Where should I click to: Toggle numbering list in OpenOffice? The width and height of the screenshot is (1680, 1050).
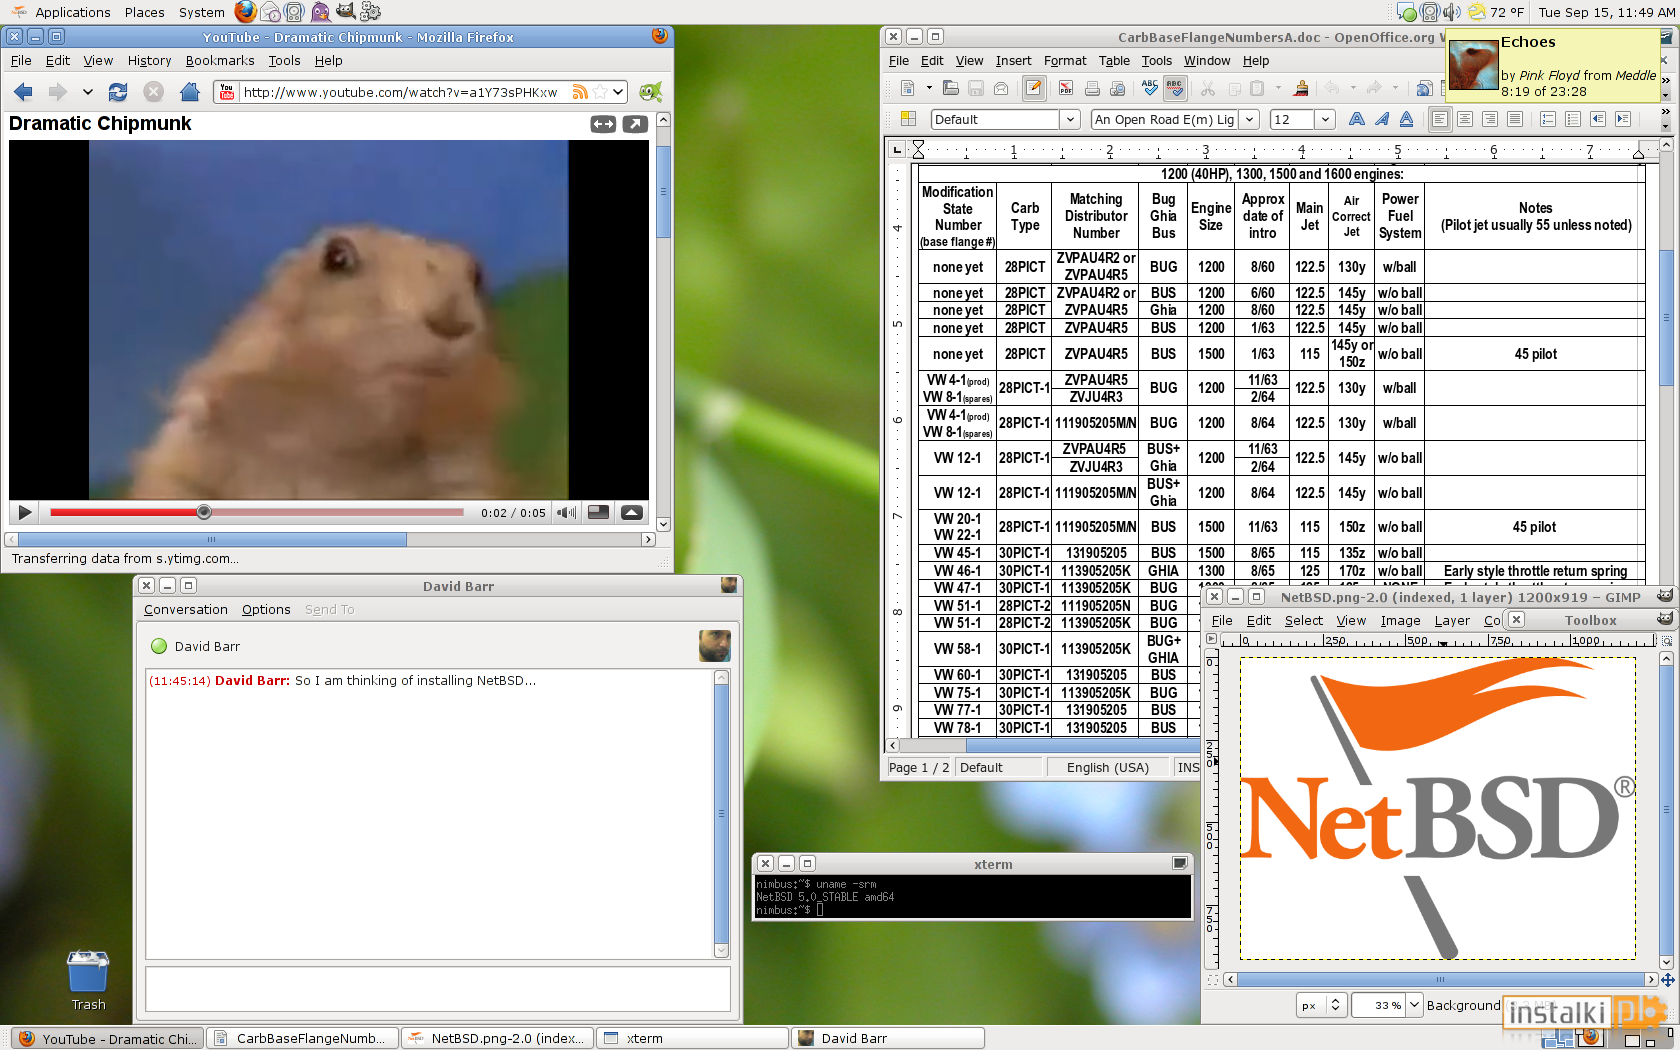pos(1548,120)
